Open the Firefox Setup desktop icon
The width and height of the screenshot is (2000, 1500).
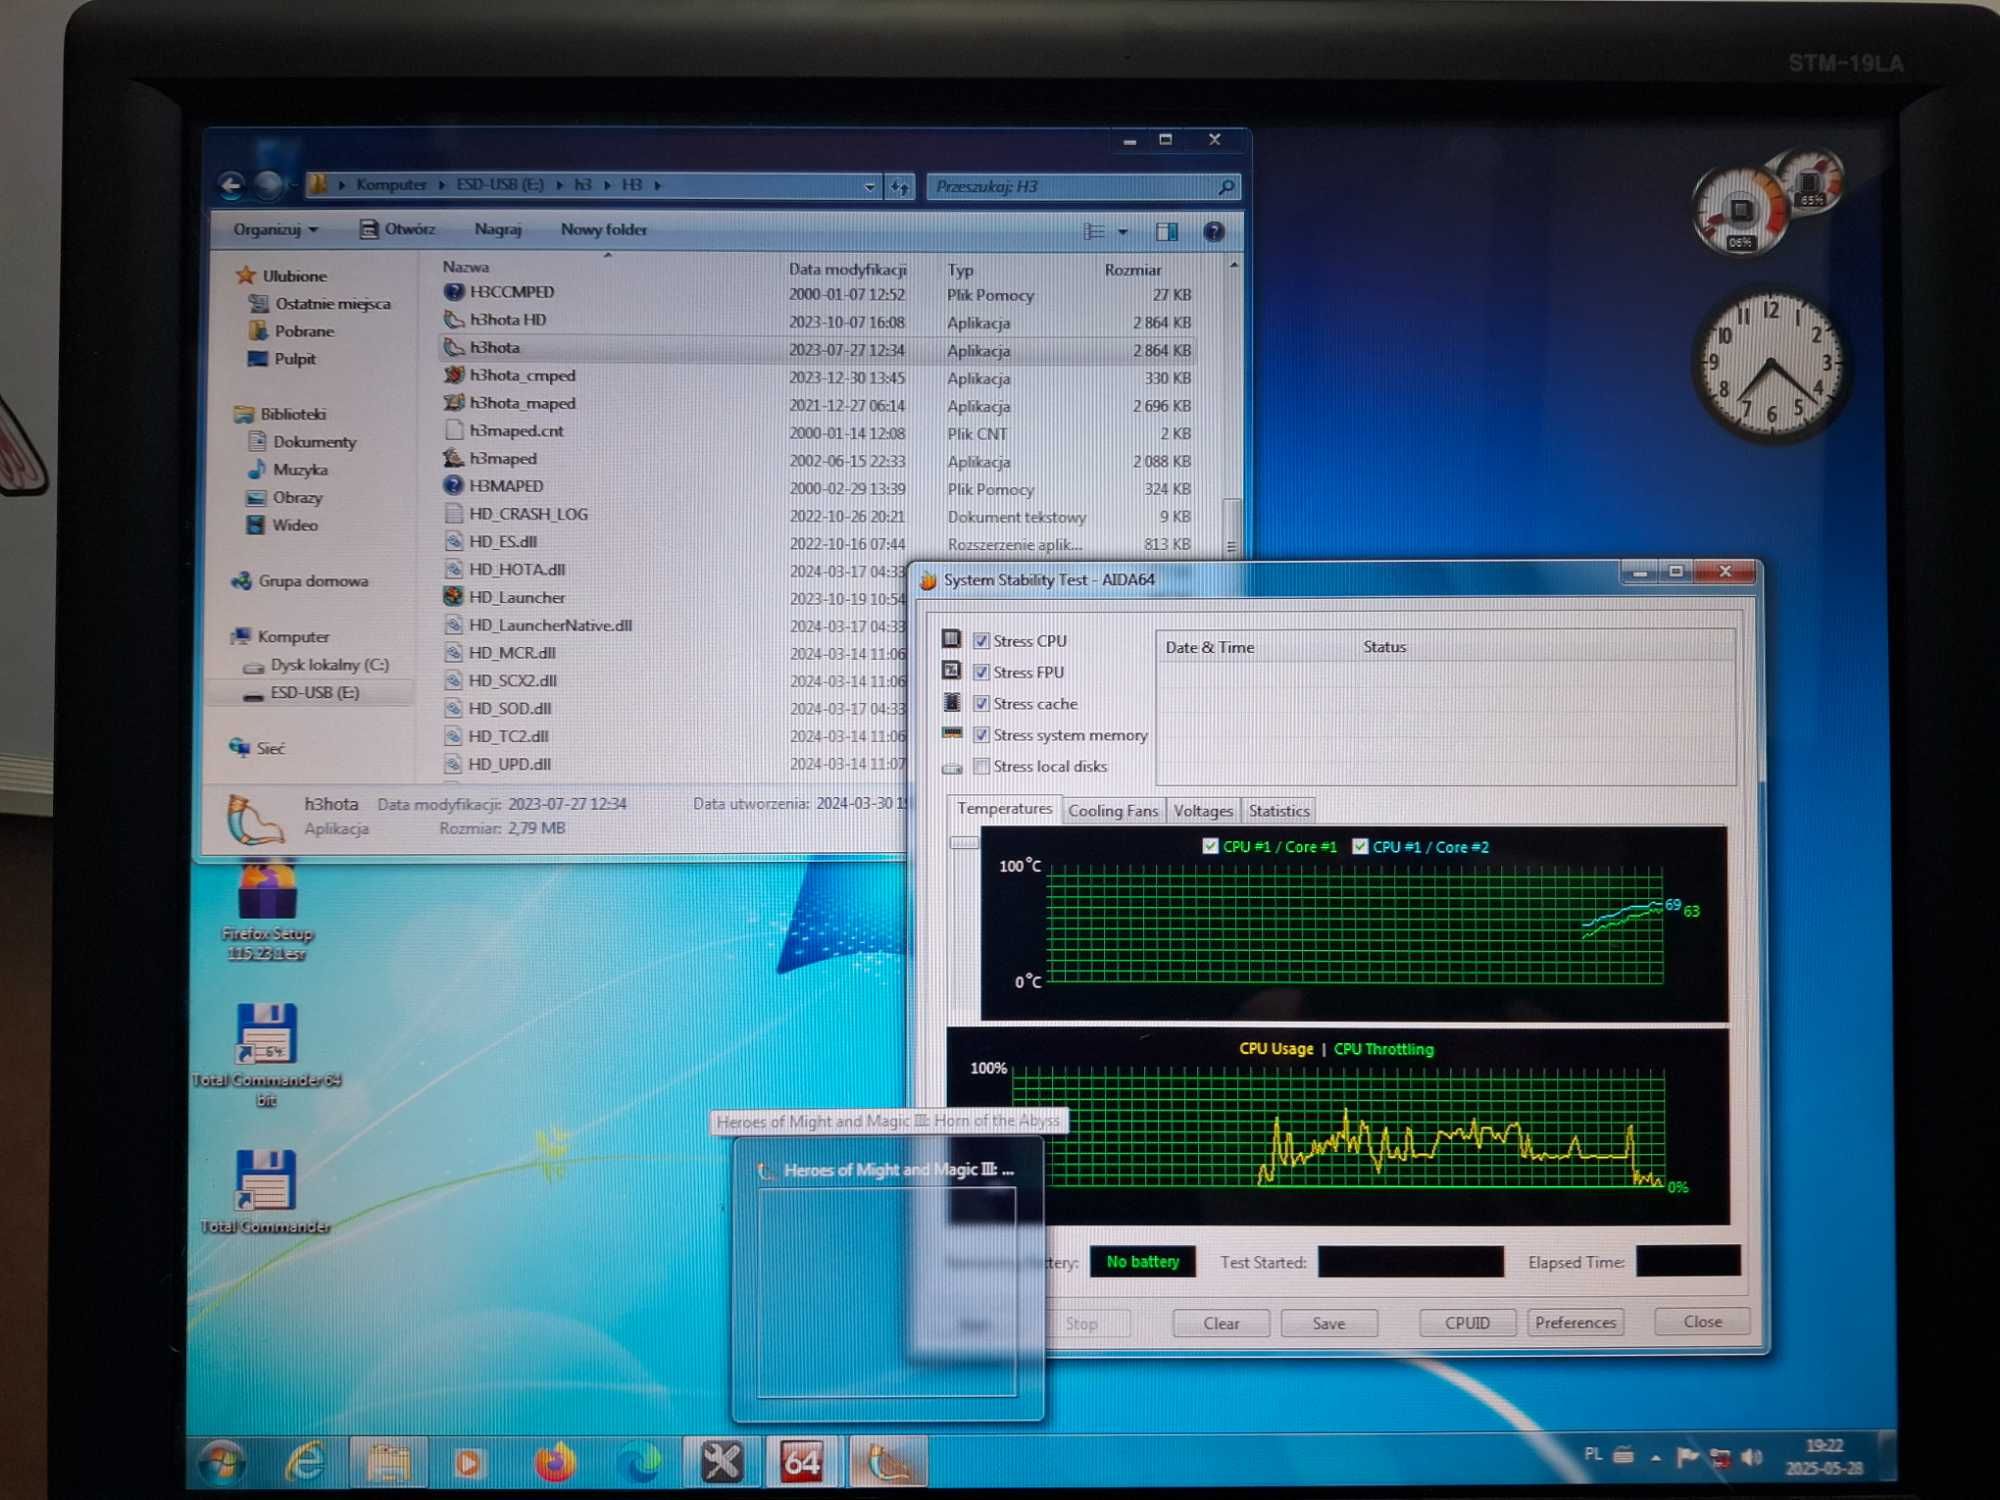pyautogui.click(x=267, y=890)
